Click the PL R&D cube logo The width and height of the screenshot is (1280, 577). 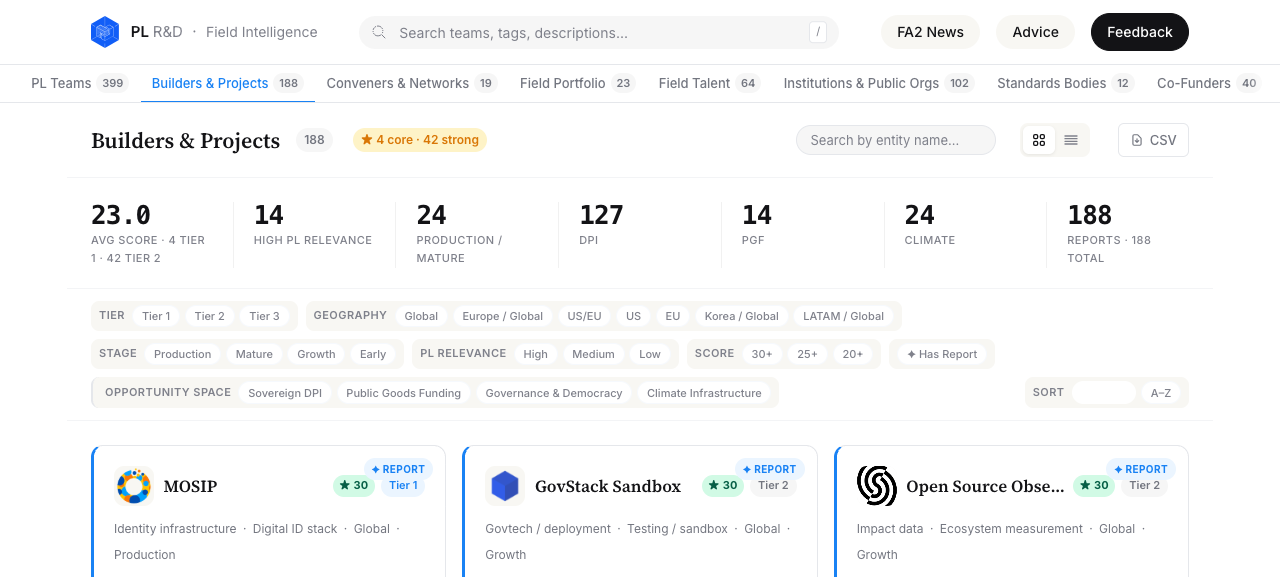point(105,32)
